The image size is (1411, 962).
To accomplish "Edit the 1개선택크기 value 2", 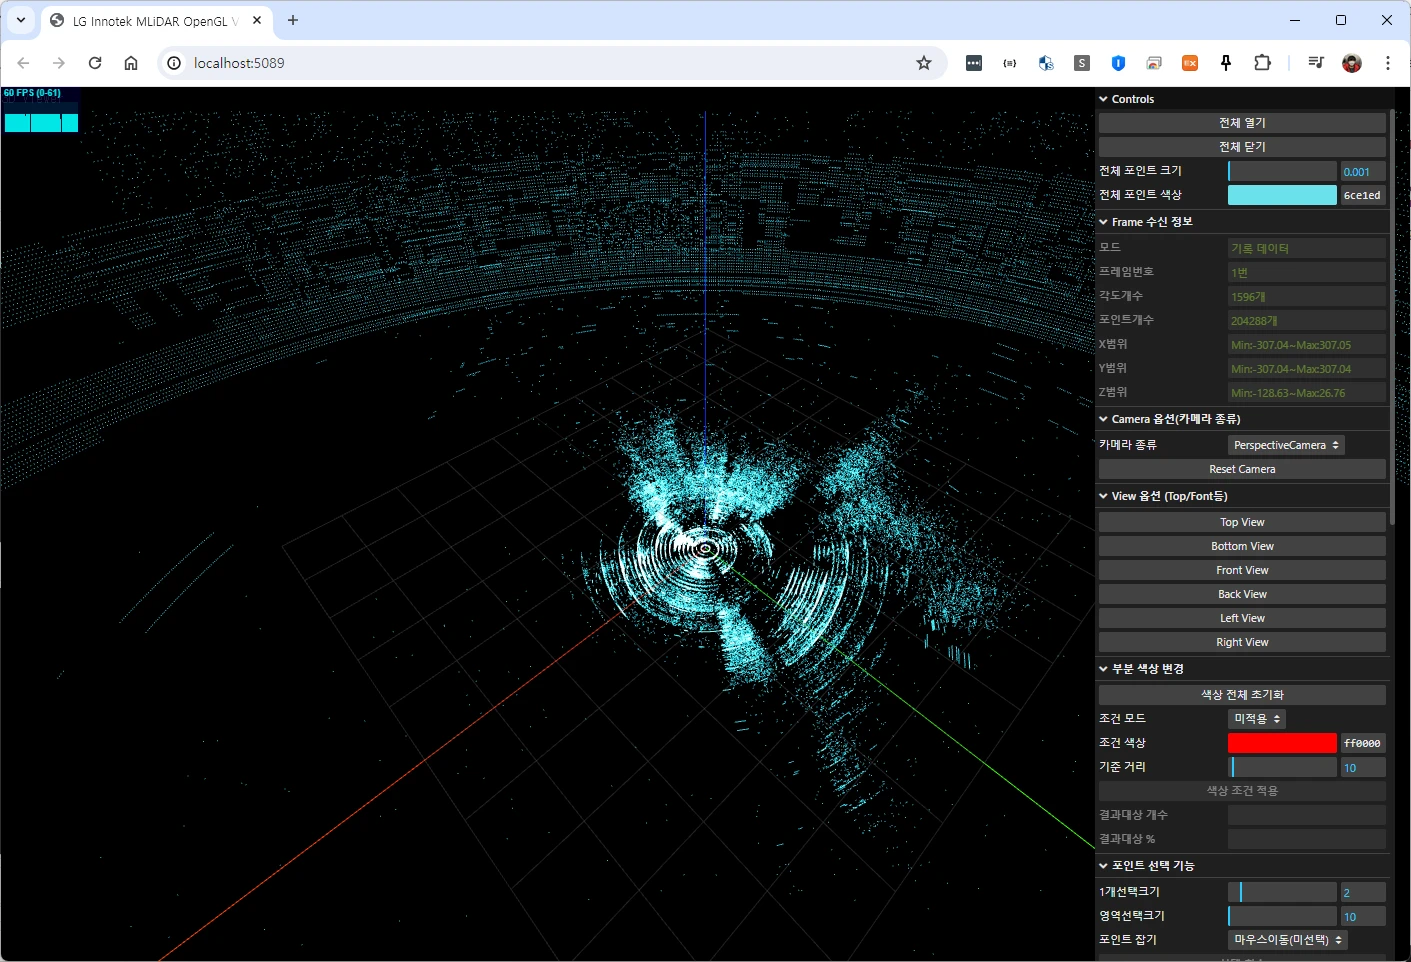I will point(1363,892).
